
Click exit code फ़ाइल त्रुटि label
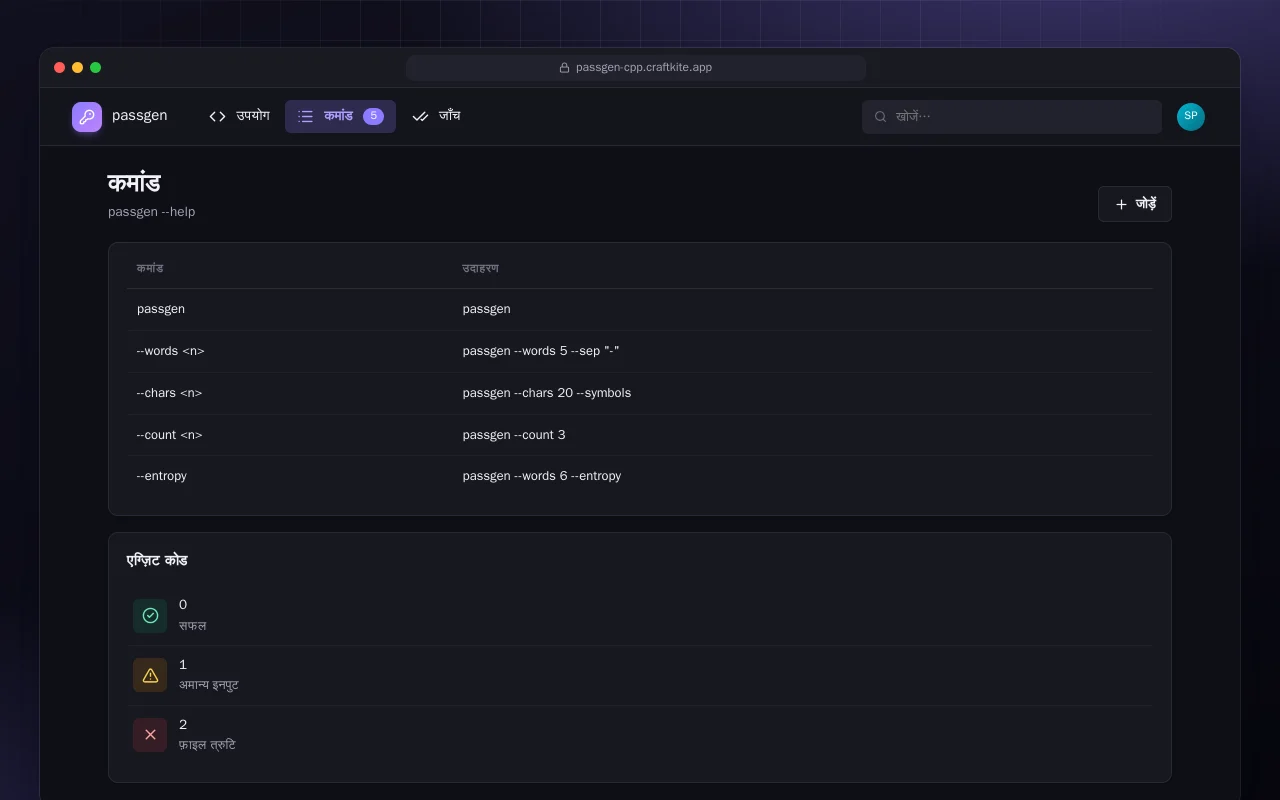(207, 745)
